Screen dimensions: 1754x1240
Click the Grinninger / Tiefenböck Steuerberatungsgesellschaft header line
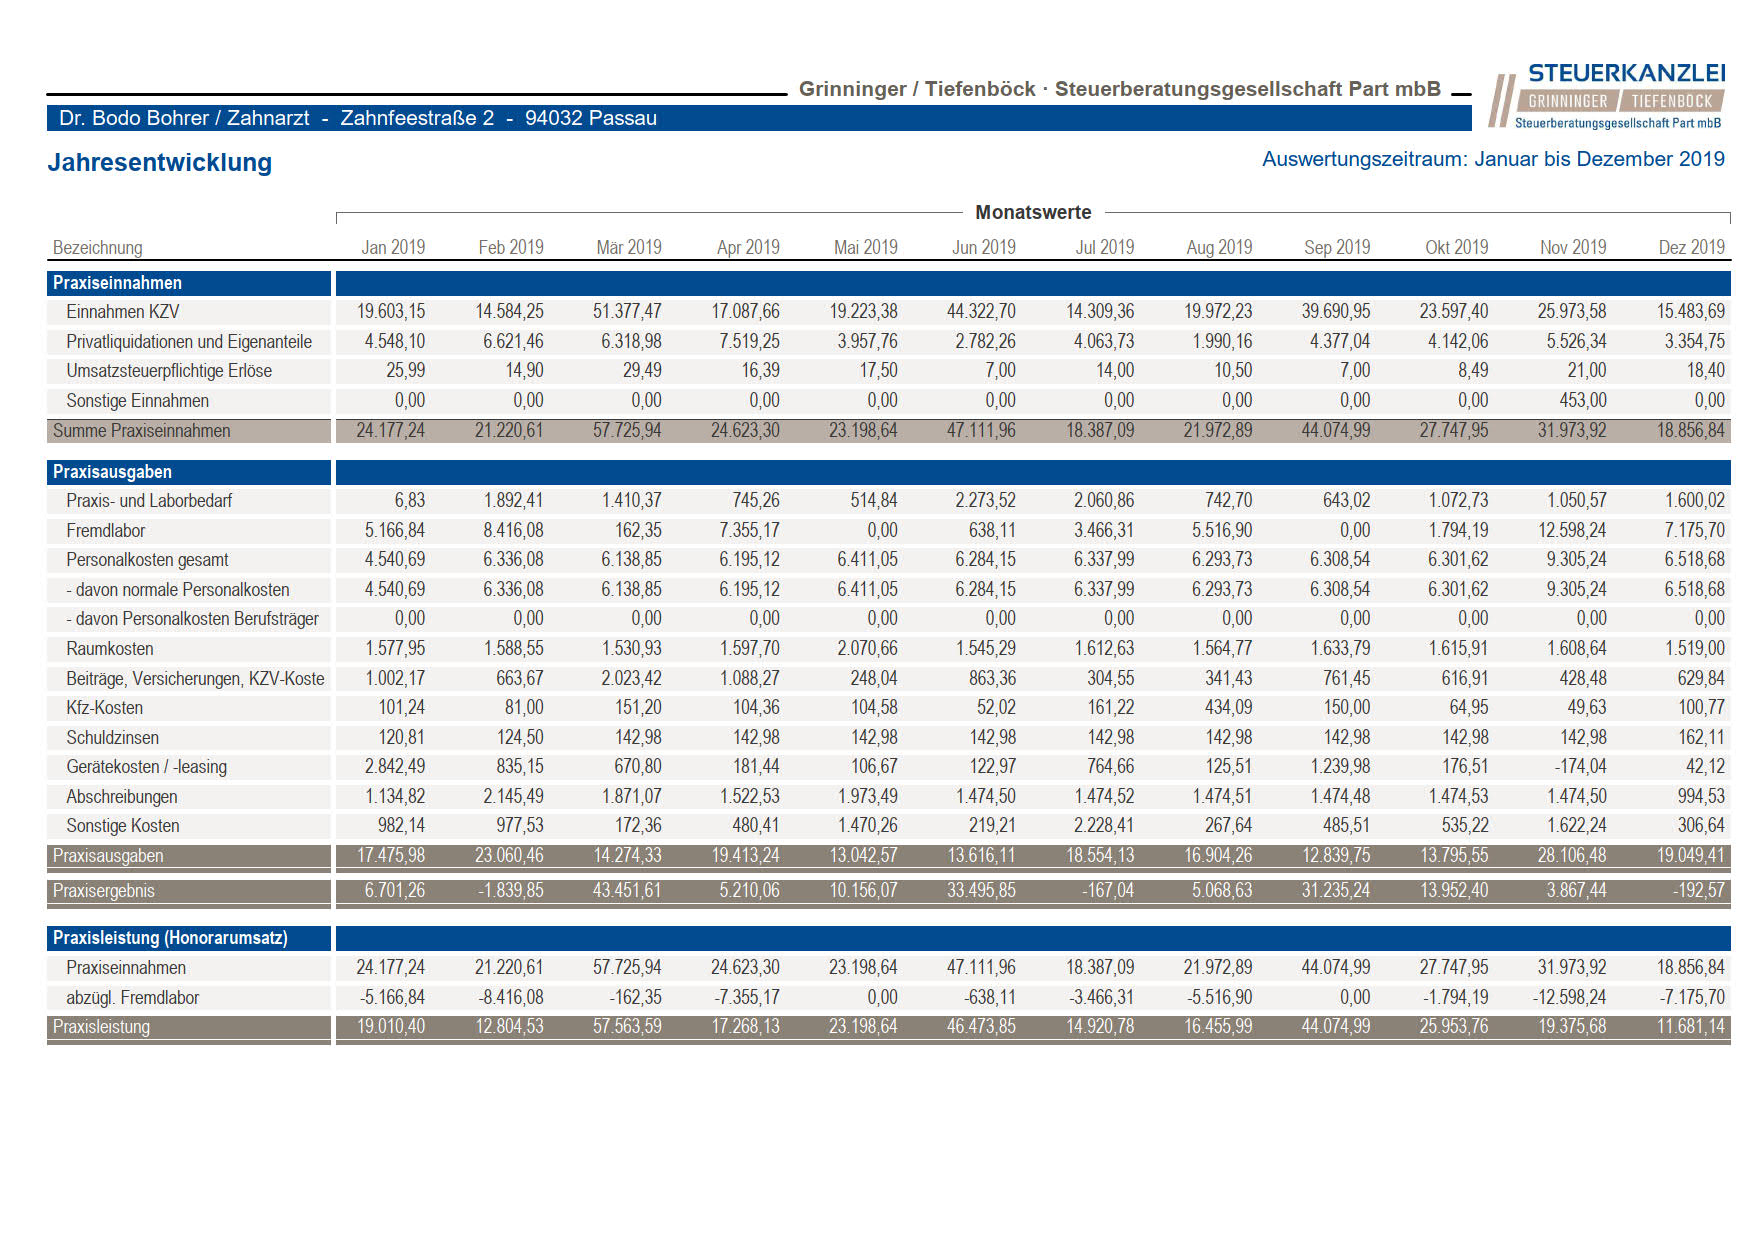pos(1119,89)
